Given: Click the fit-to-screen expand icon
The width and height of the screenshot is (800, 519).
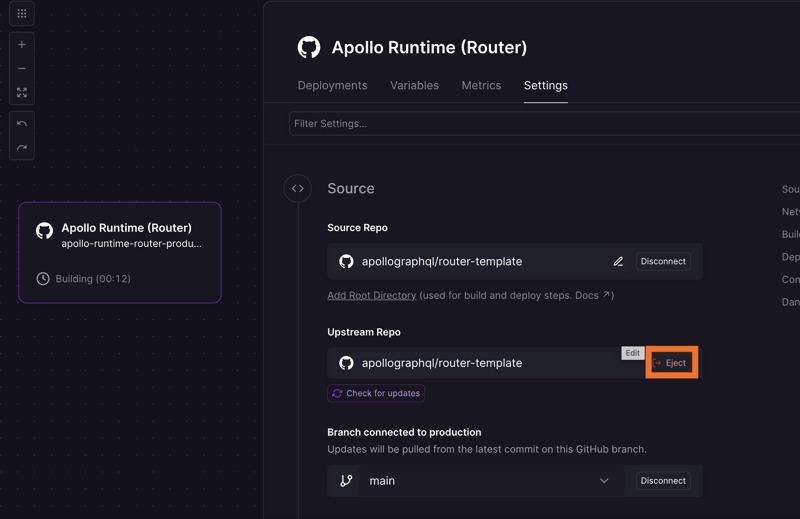Looking at the screenshot, I should point(22,93).
